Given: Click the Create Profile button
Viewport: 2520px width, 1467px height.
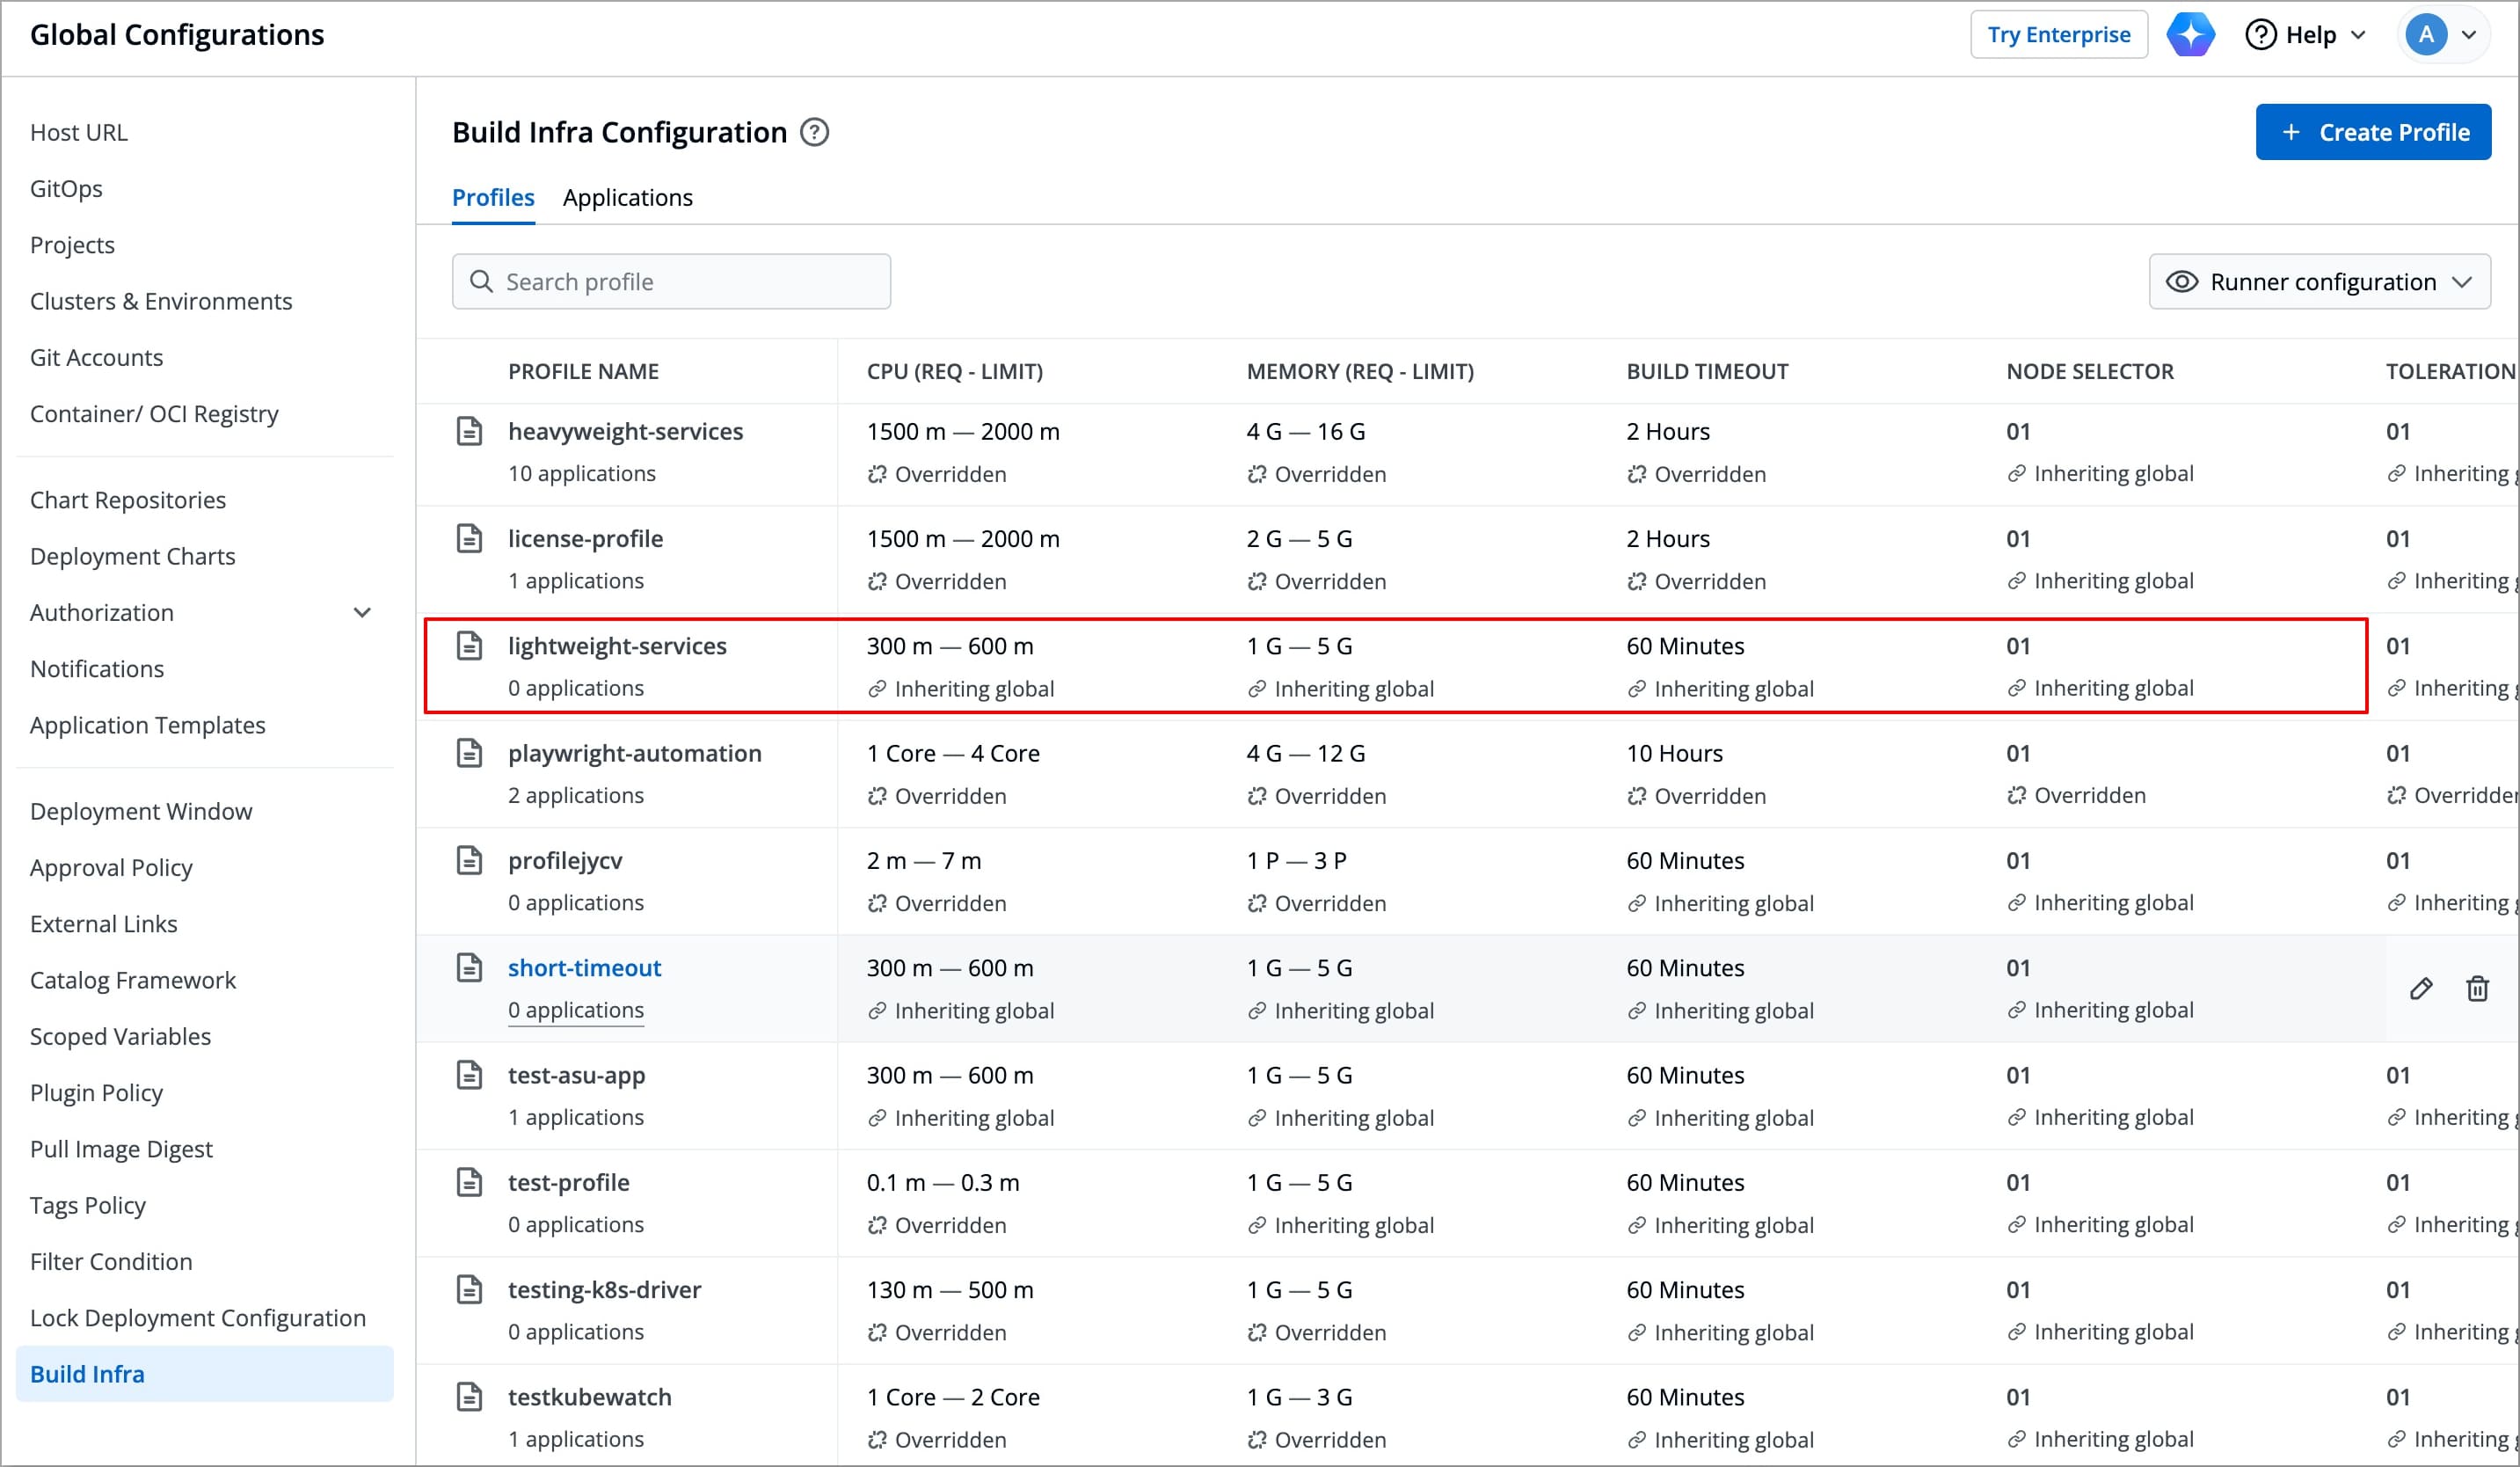Looking at the screenshot, I should click(x=2372, y=132).
